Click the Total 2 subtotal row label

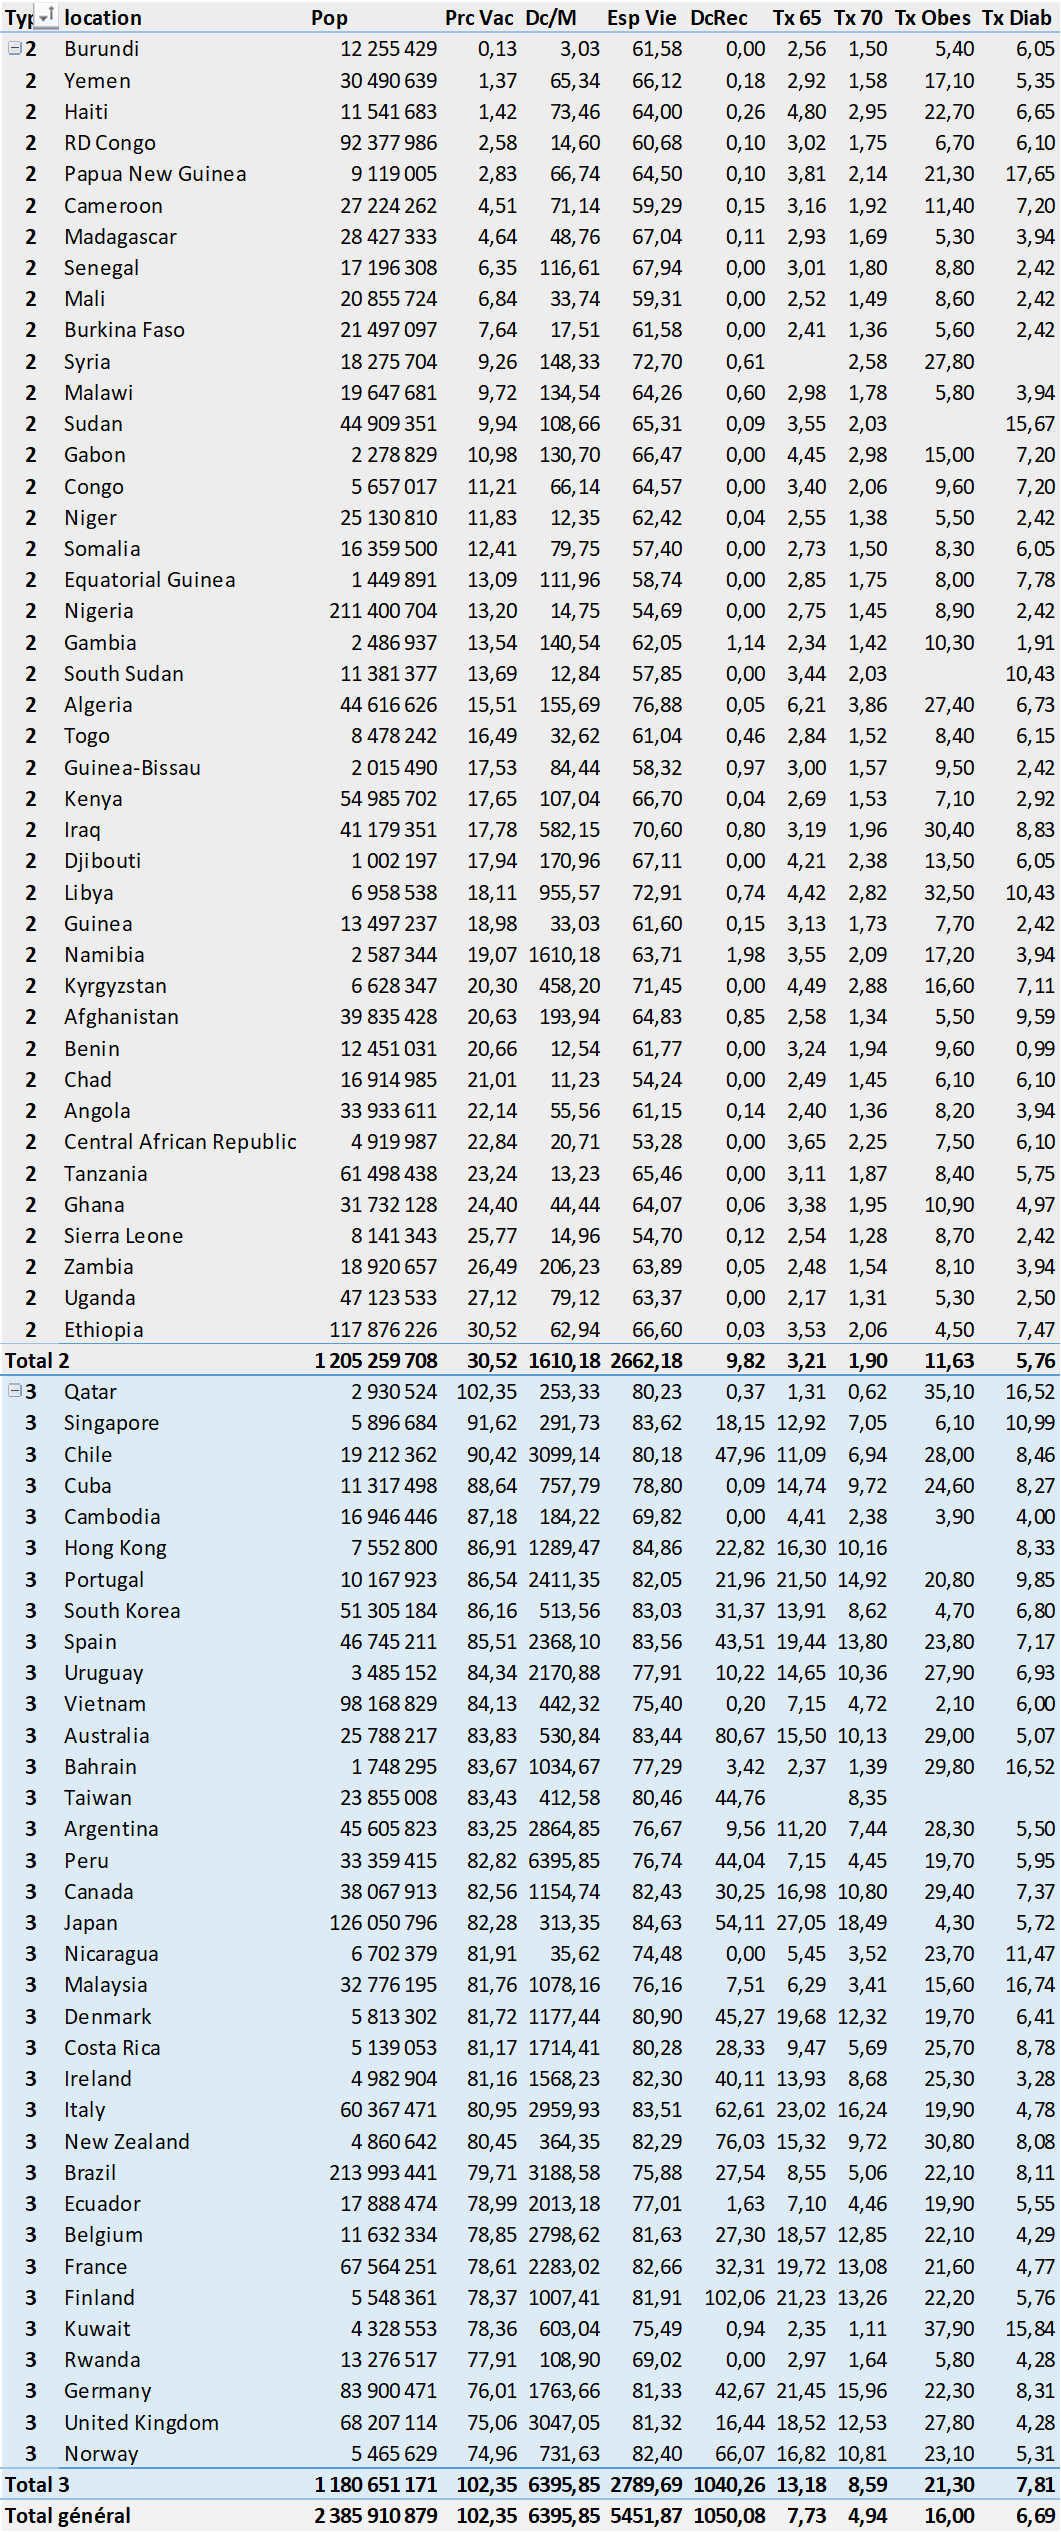point(37,1360)
